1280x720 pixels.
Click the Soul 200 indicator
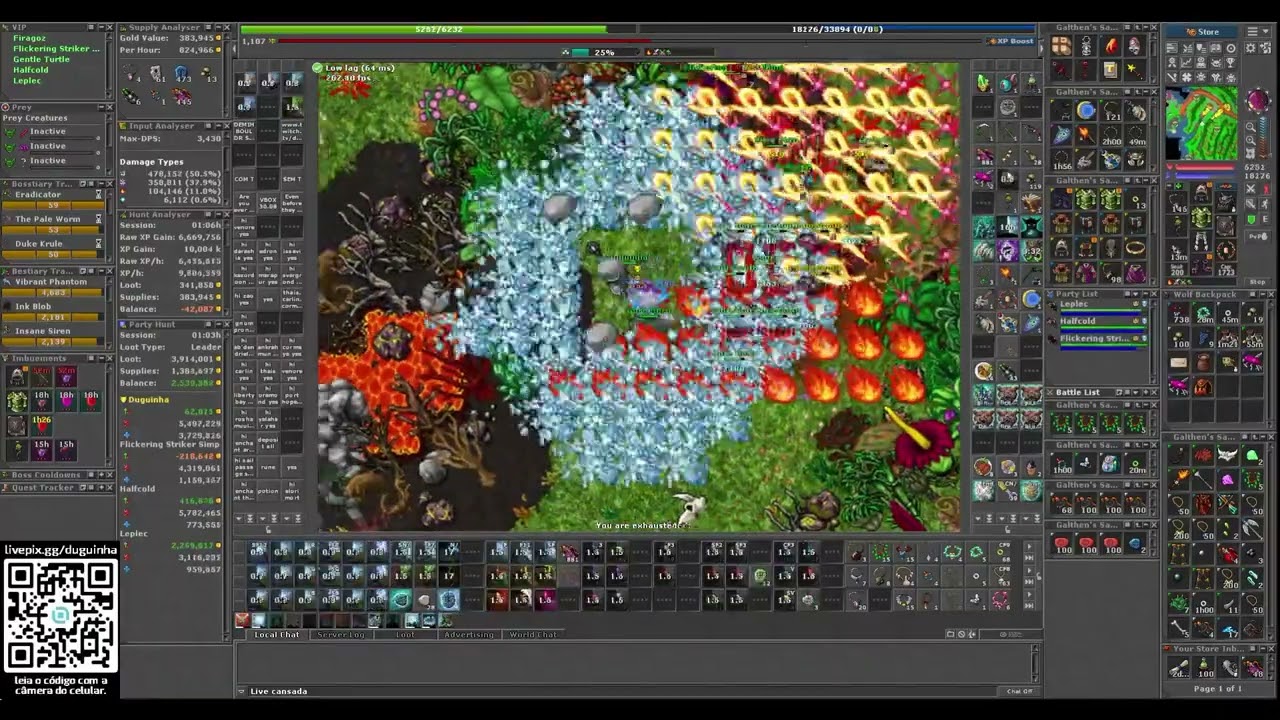pos(1177,269)
